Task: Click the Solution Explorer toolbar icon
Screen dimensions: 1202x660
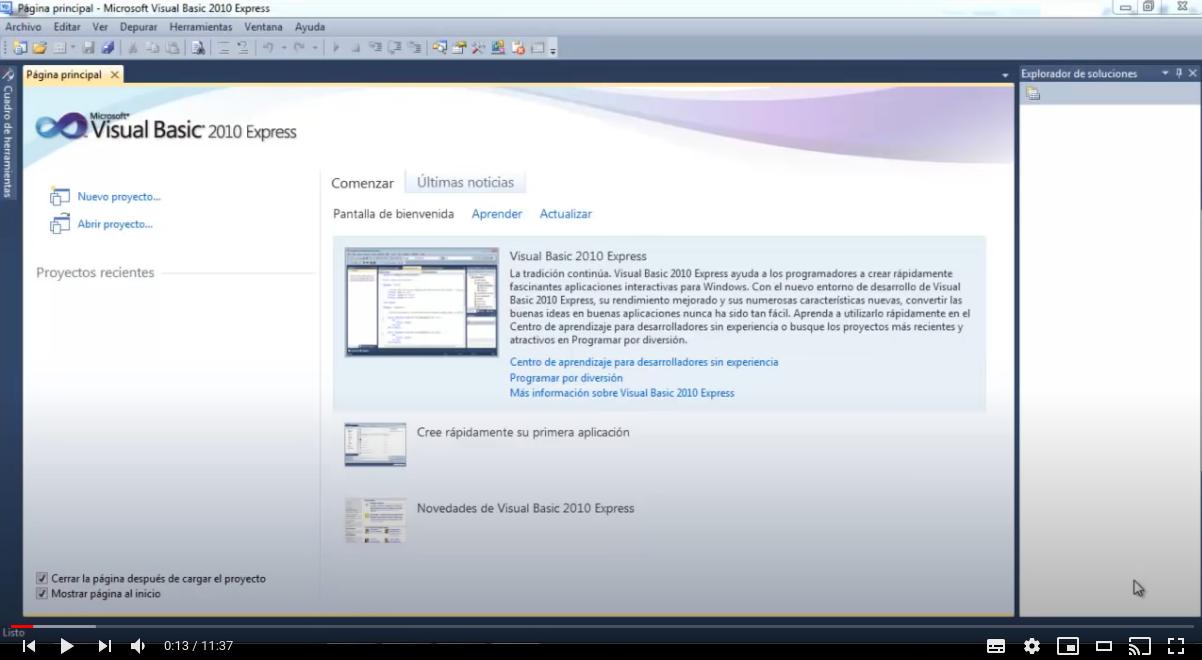Action: [x=439, y=47]
